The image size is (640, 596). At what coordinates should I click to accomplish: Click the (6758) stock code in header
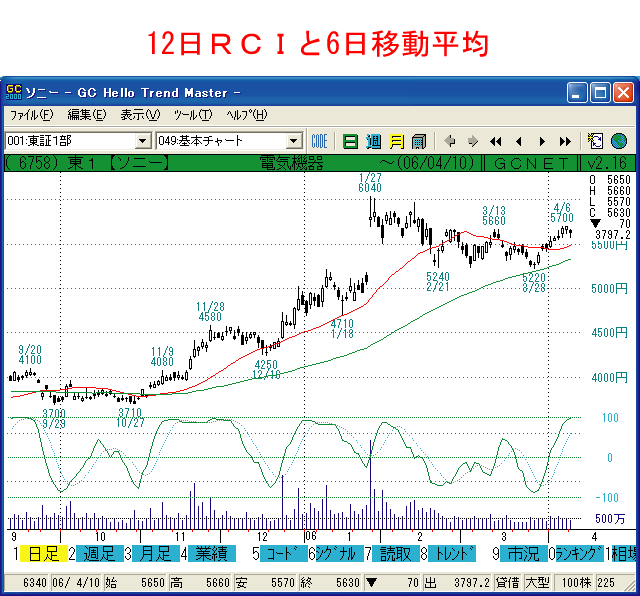[x=34, y=163]
